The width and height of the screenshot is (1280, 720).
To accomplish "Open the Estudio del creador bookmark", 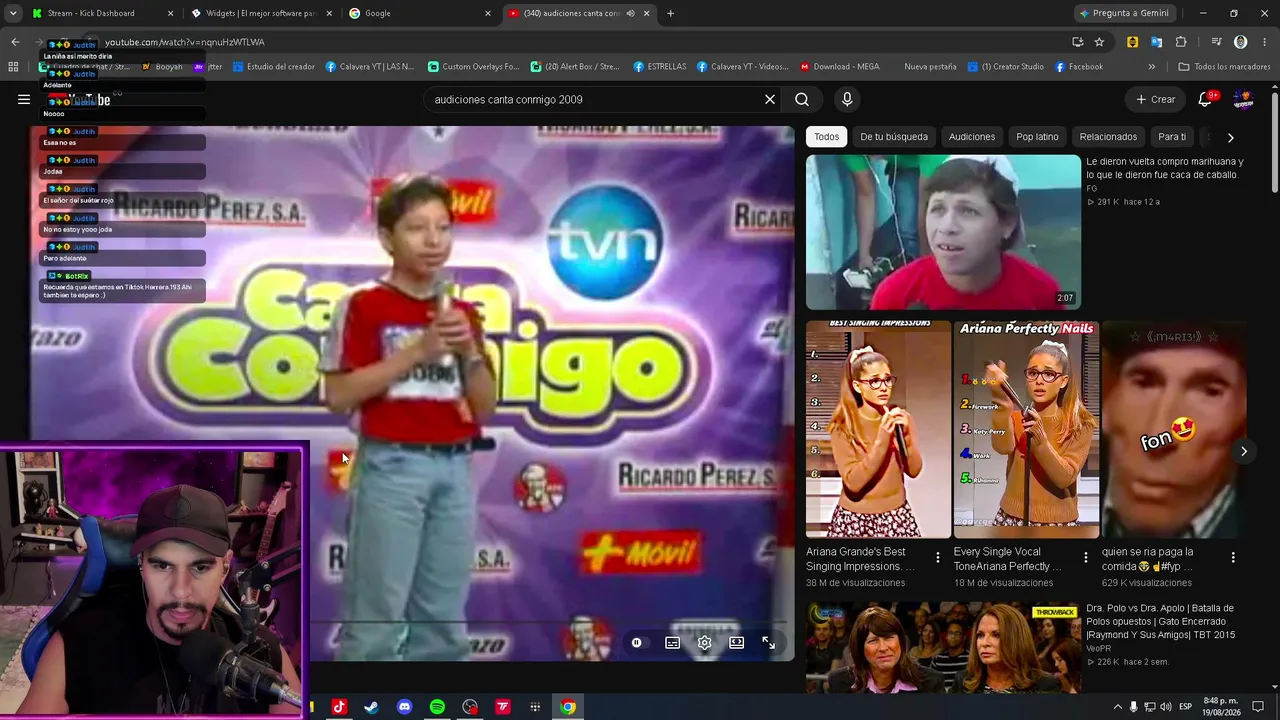I will coord(274,67).
